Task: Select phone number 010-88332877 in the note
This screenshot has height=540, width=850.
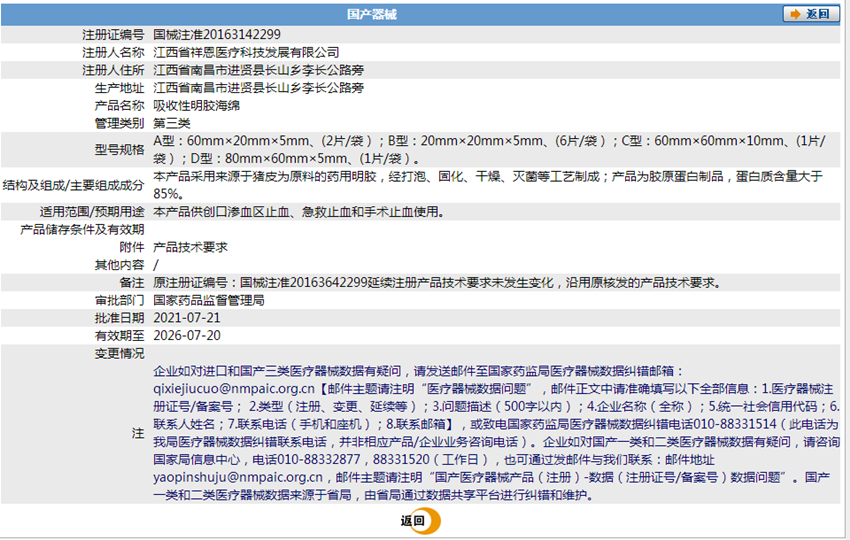Action: pyautogui.click(x=319, y=460)
